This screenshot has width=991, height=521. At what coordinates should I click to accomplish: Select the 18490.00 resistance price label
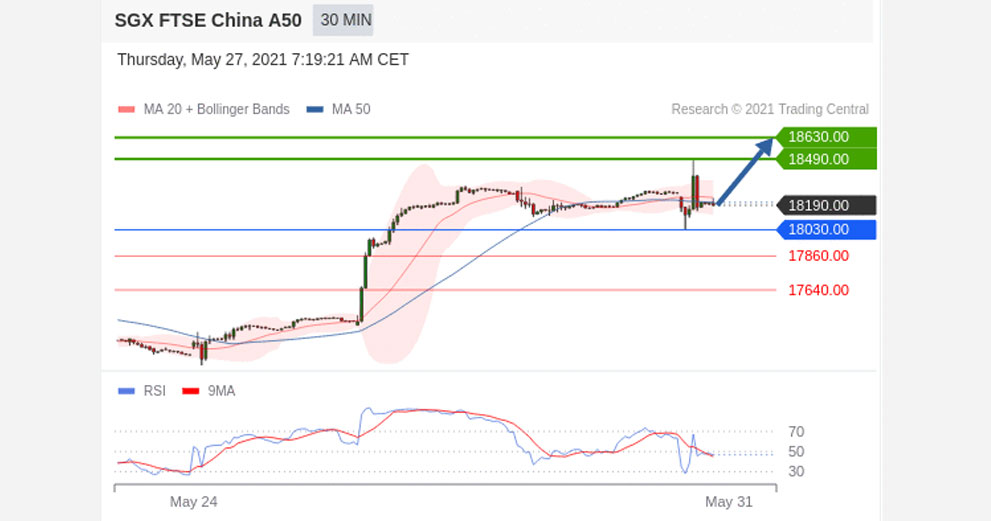pos(826,159)
